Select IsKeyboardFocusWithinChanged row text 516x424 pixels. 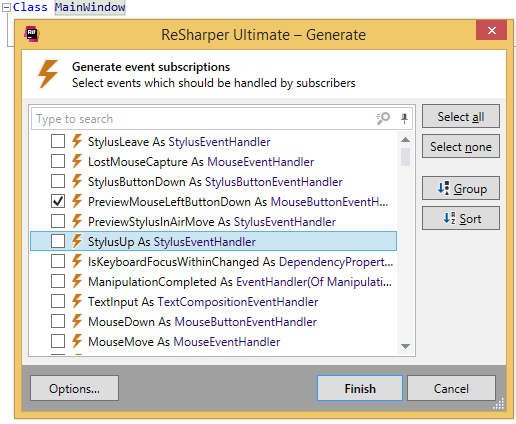240,262
